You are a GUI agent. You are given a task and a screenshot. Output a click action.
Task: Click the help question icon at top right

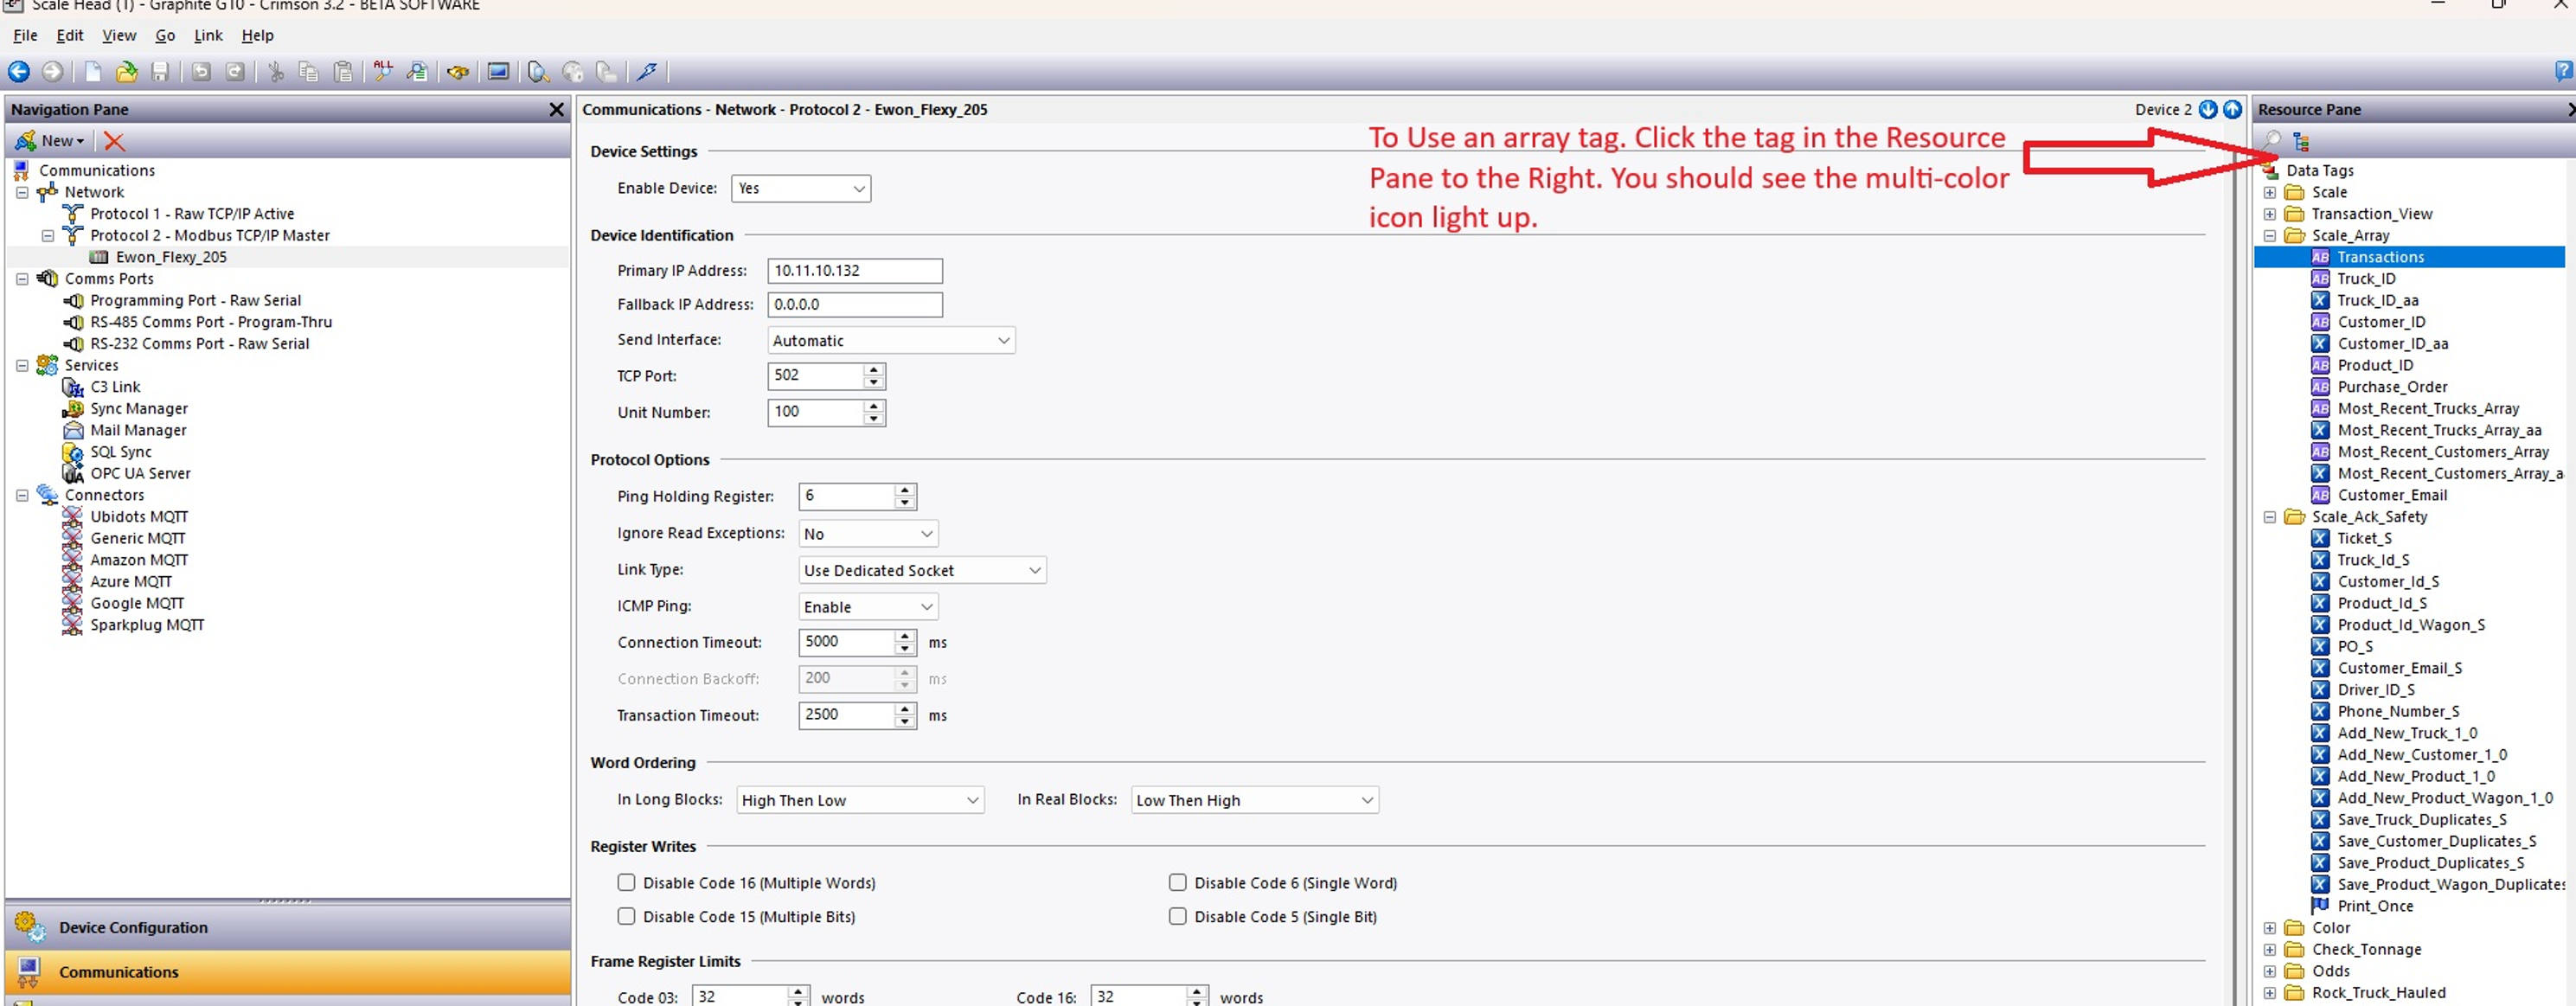tap(2564, 71)
